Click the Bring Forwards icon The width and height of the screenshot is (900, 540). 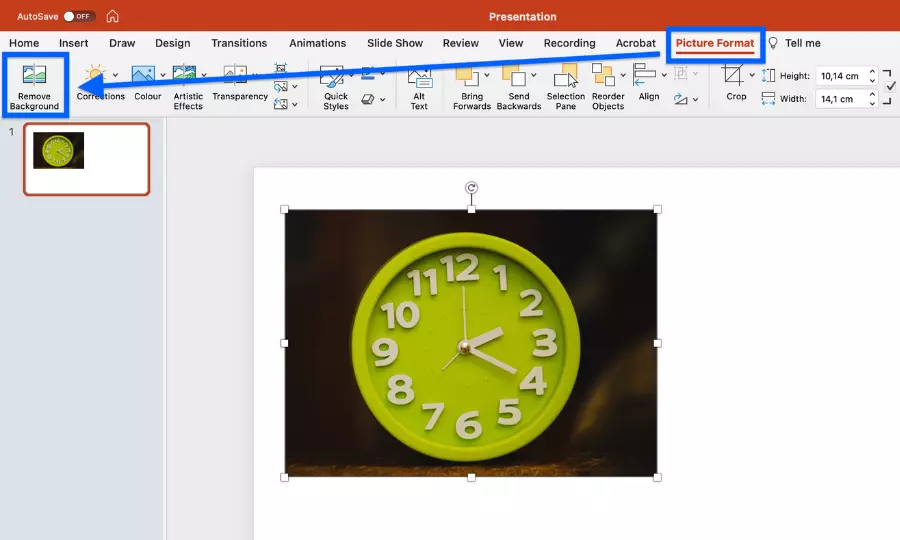coord(467,75)
